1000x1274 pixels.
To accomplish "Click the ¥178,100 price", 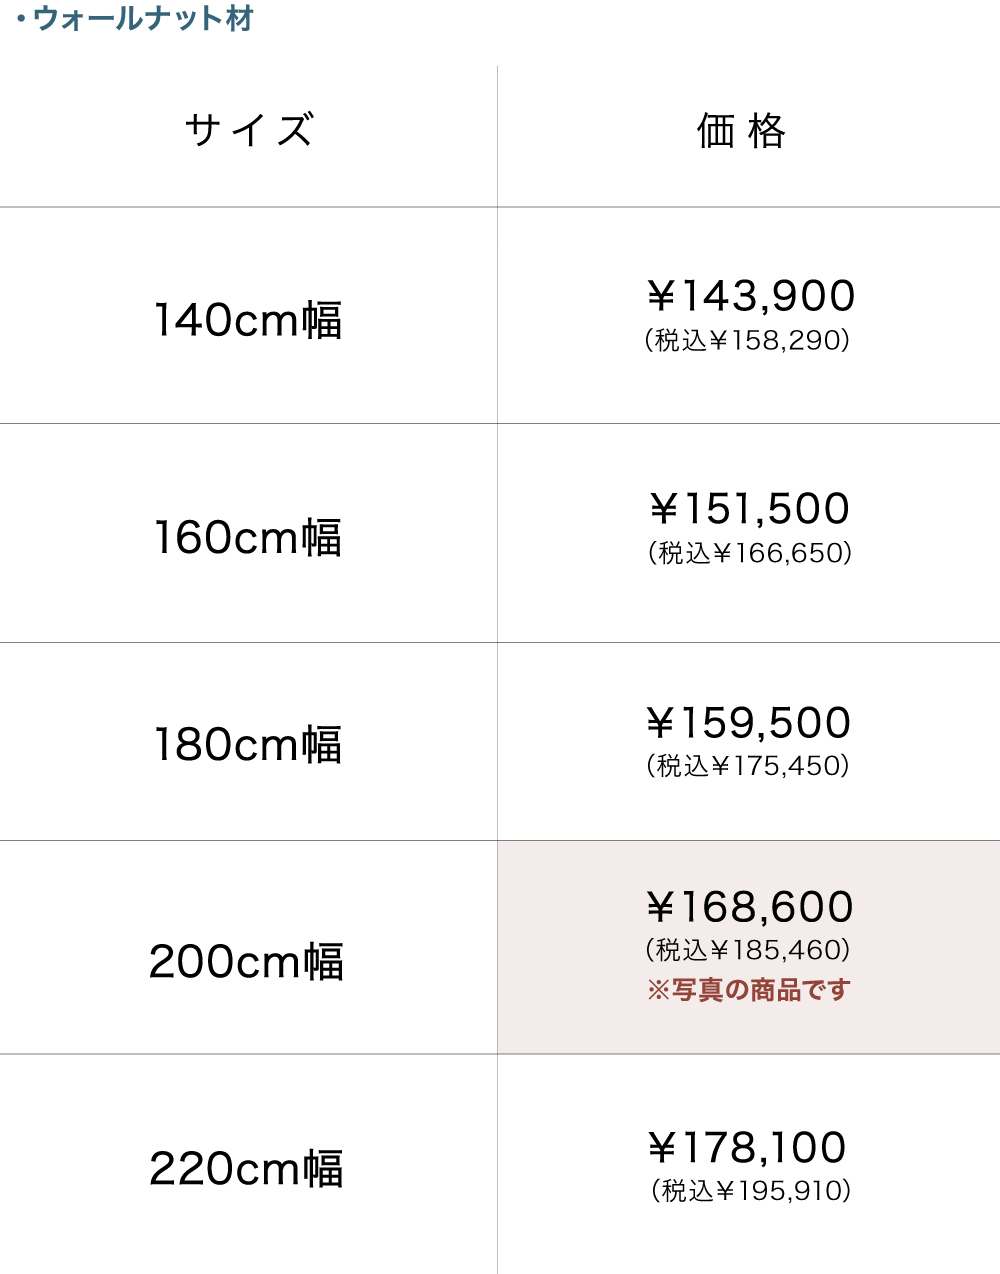I will click(x=748, y=1148).
